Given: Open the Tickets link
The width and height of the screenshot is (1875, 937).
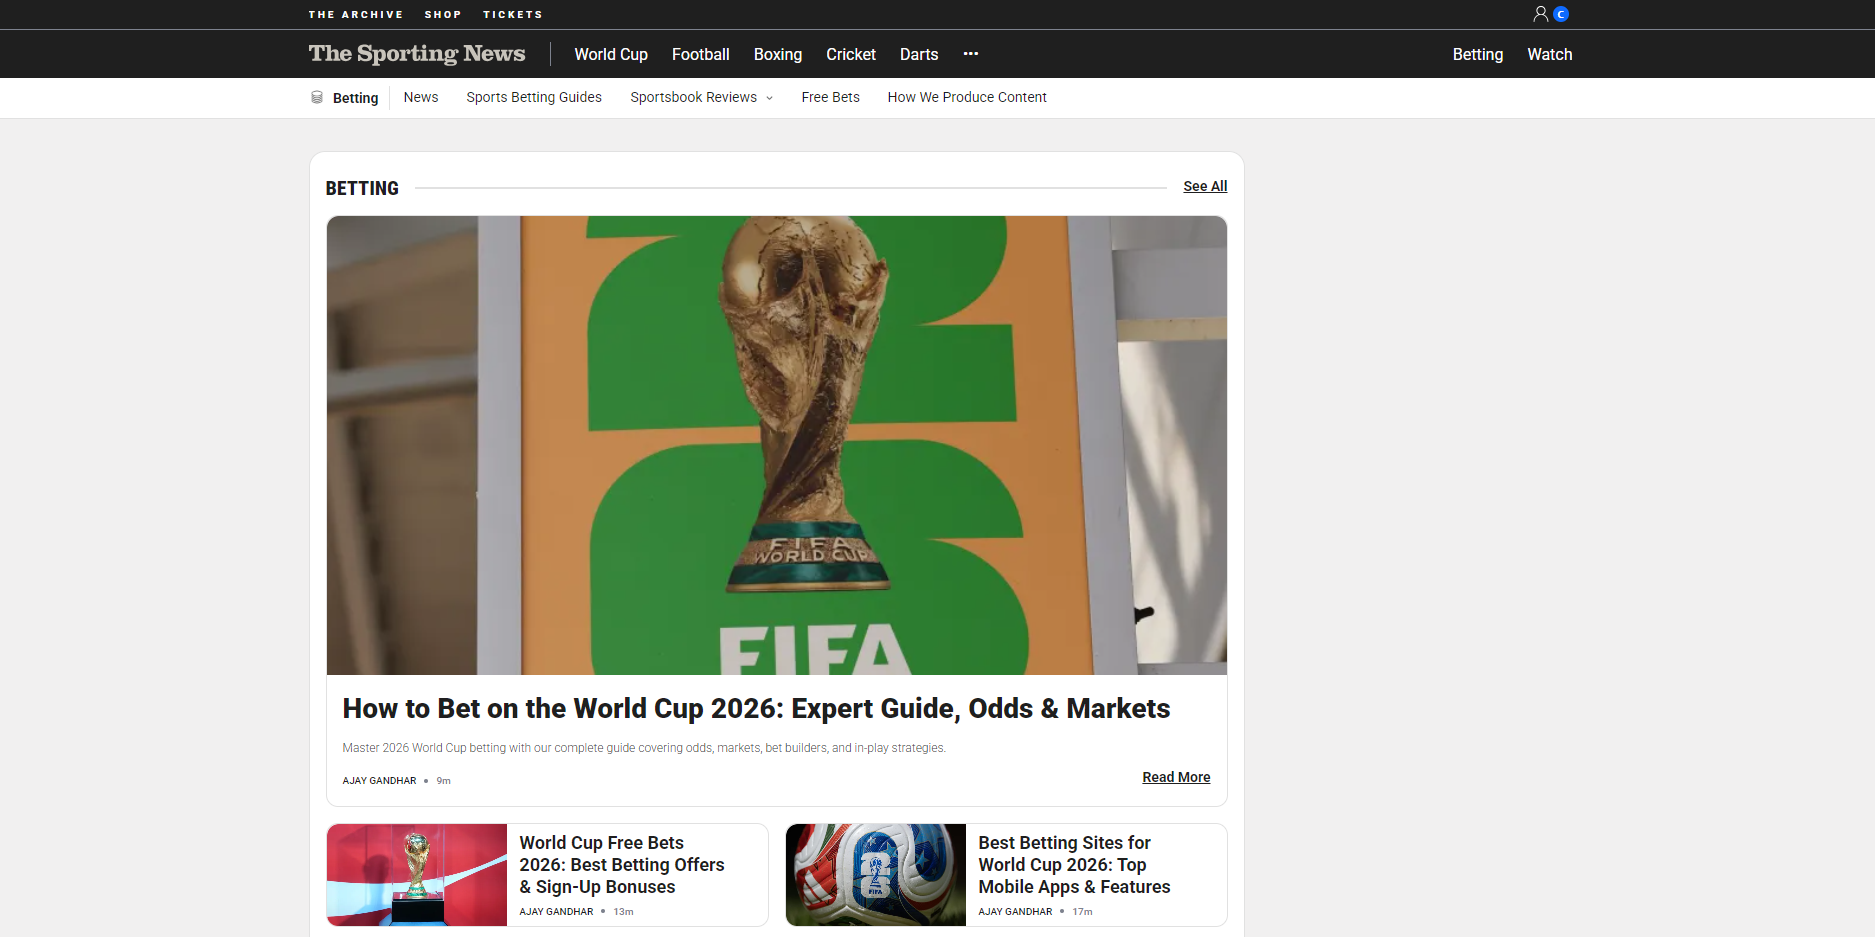Looking at the screenshot, I should pos(513,14).
